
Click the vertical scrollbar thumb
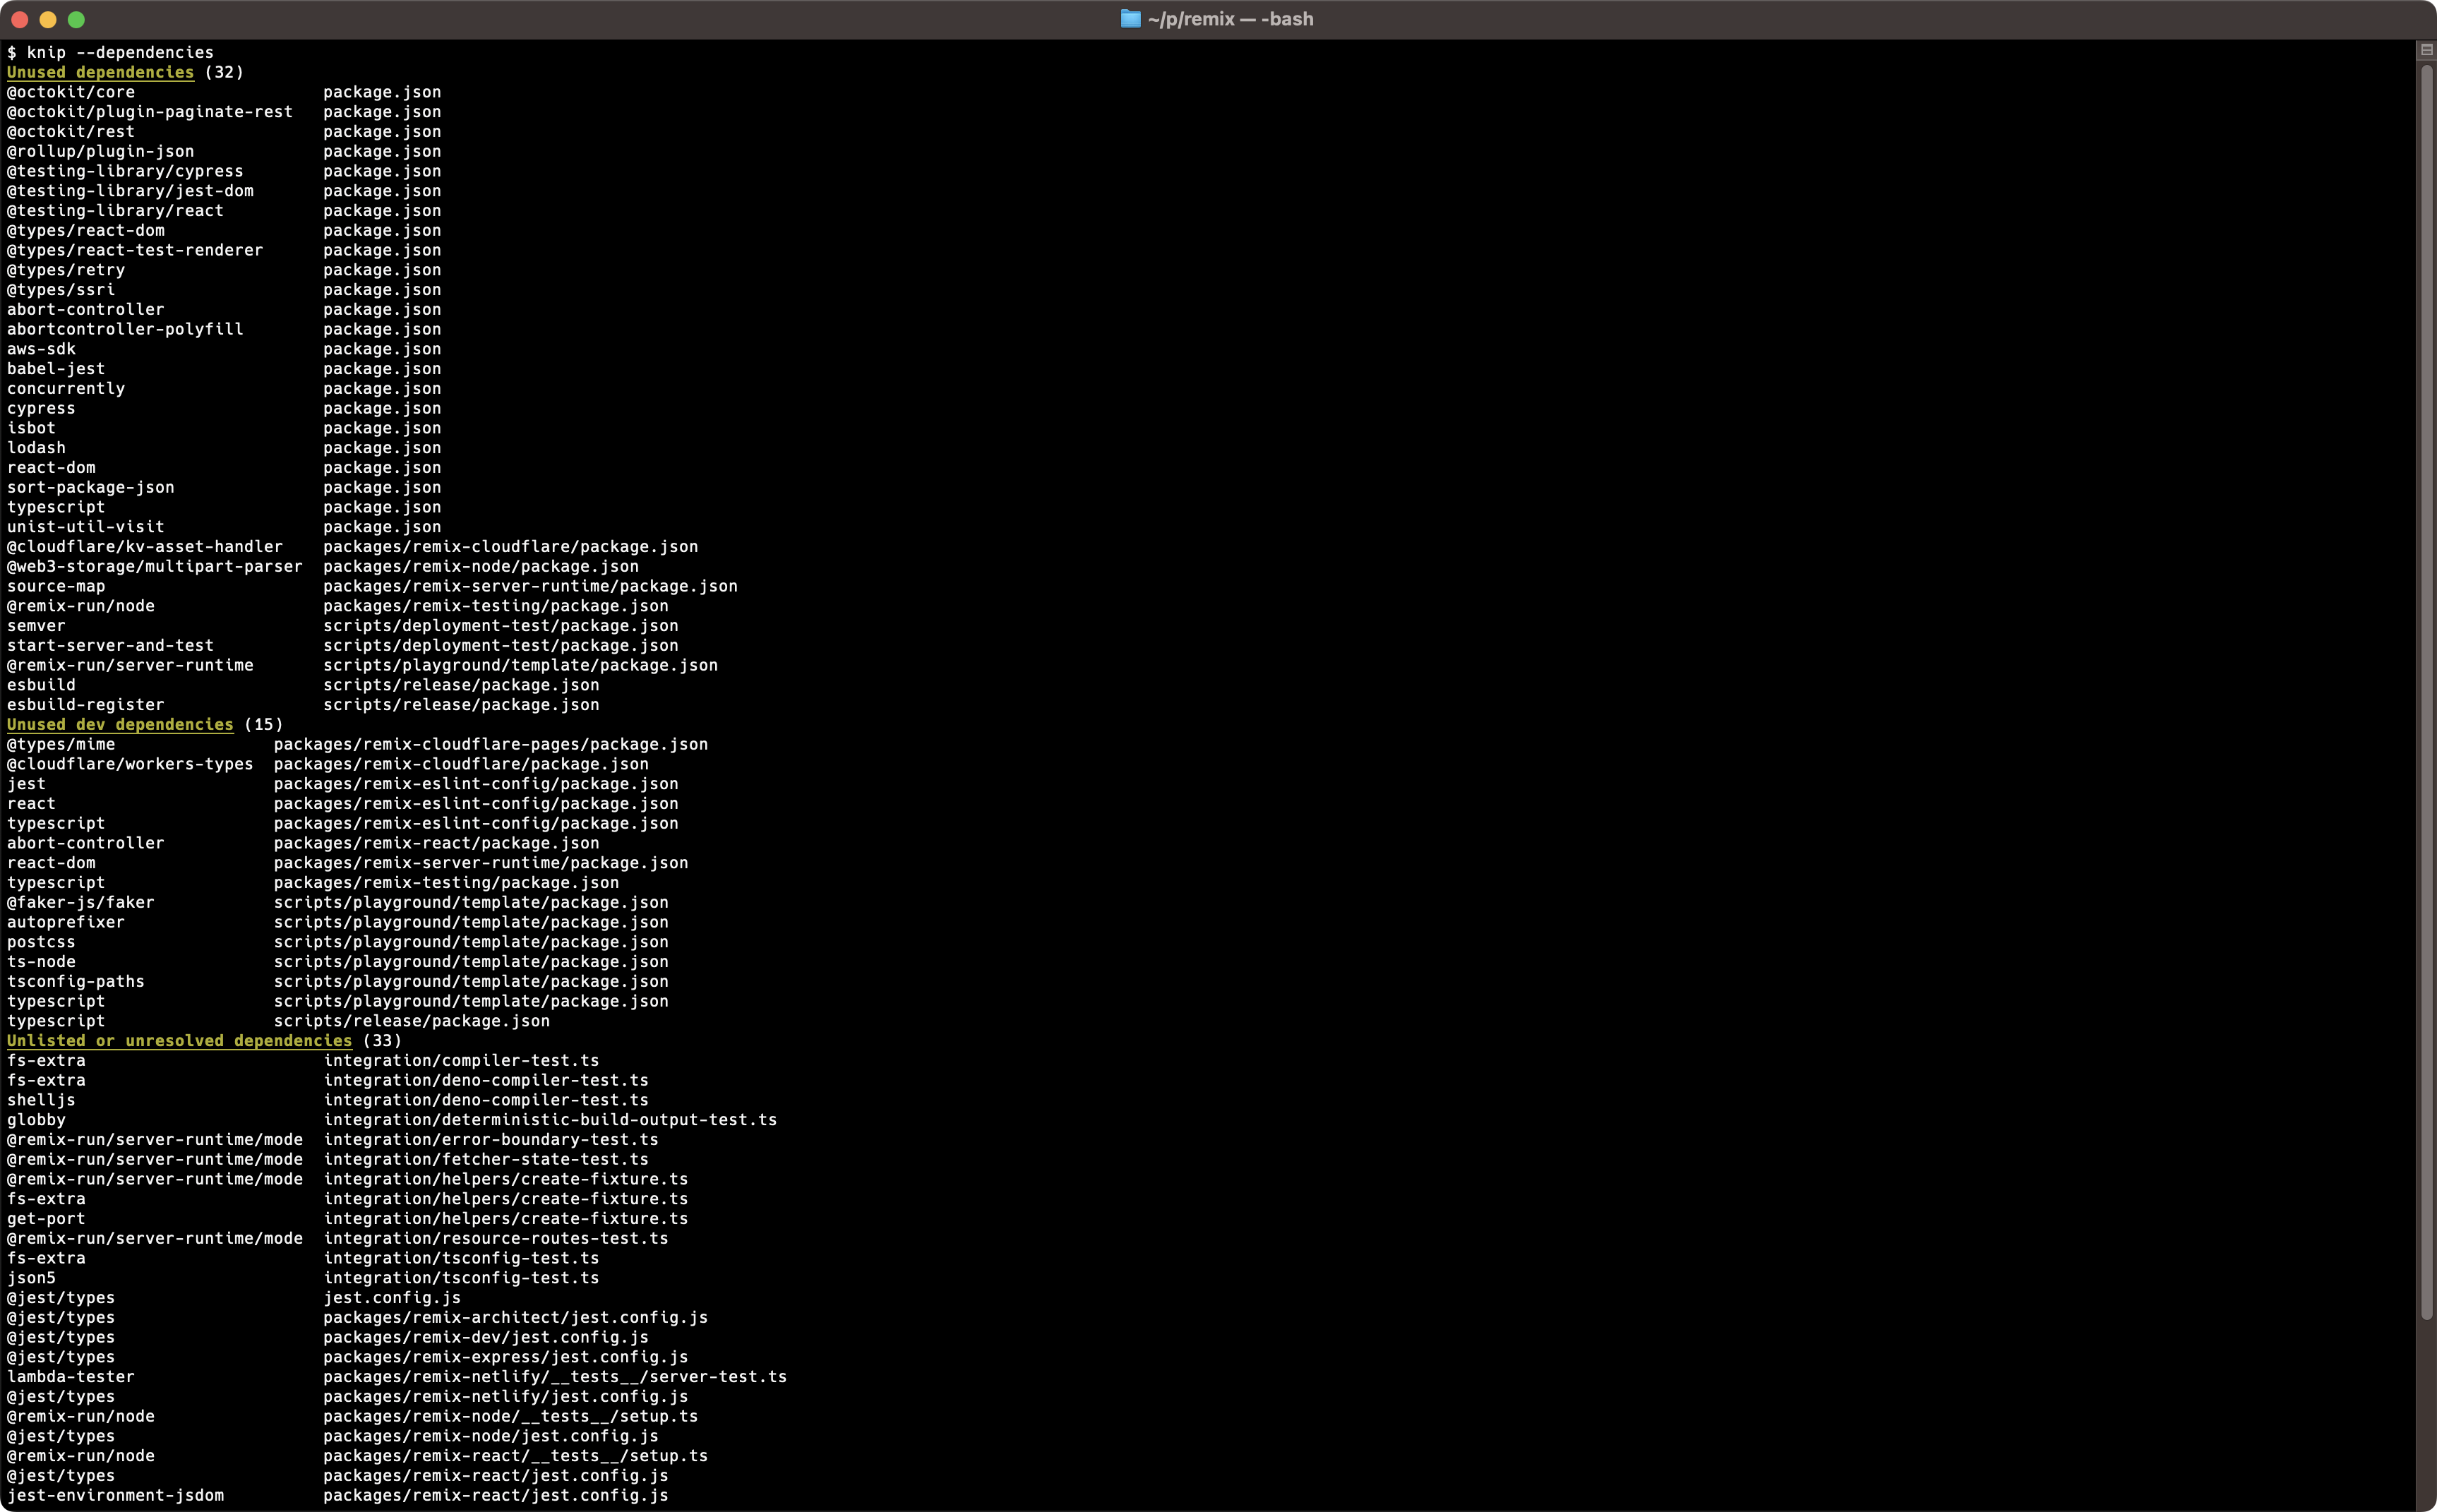2426,690
